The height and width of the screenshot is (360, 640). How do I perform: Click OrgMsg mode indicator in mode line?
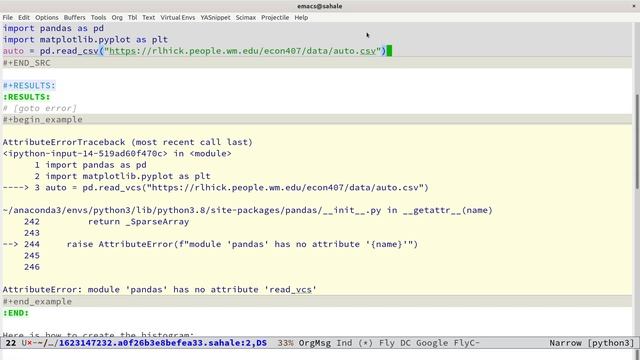(315, 343)
